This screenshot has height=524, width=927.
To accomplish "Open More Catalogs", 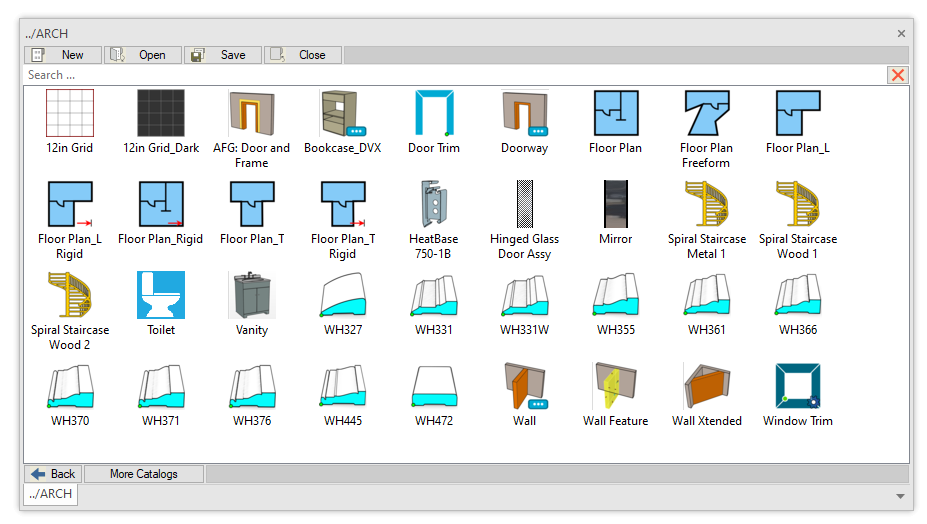I will [144, 474].
